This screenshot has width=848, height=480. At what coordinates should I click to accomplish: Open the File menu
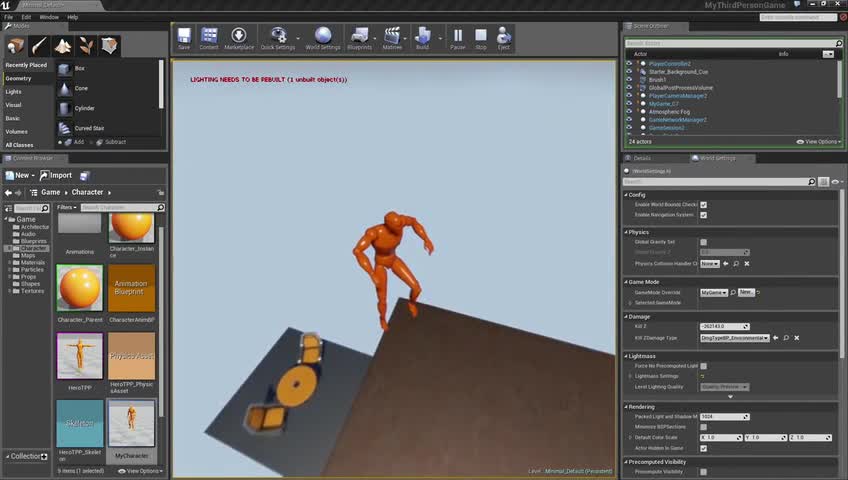coord(9,17)
